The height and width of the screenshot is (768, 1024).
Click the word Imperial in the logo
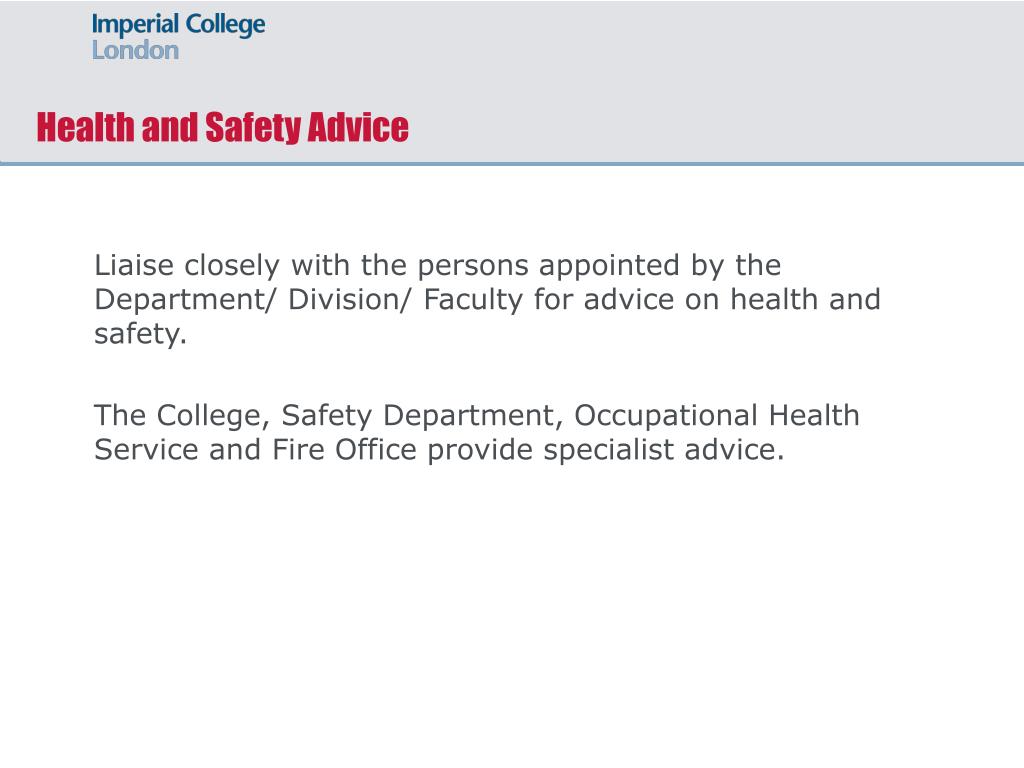[x=135, y=25]
